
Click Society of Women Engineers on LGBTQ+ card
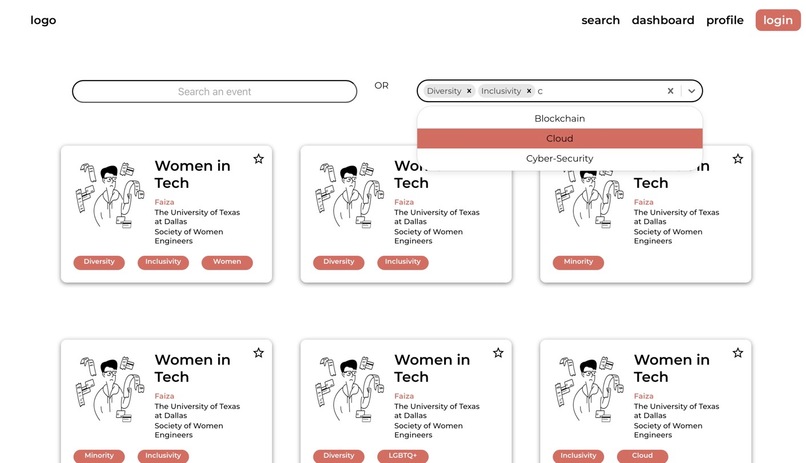[428, 430]
